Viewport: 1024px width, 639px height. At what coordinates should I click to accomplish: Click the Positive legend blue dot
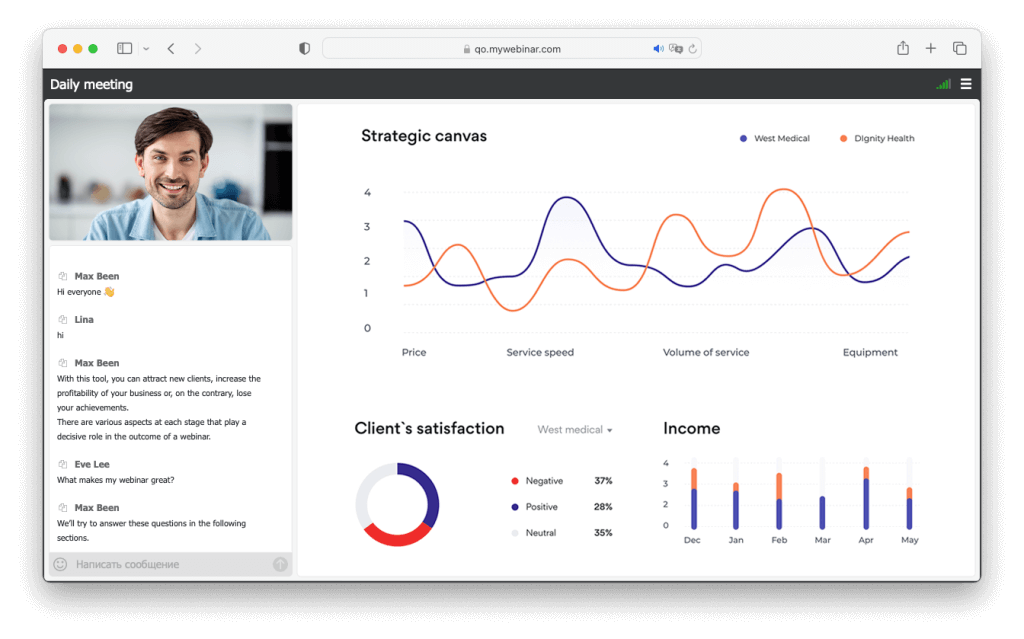(515, 507)
